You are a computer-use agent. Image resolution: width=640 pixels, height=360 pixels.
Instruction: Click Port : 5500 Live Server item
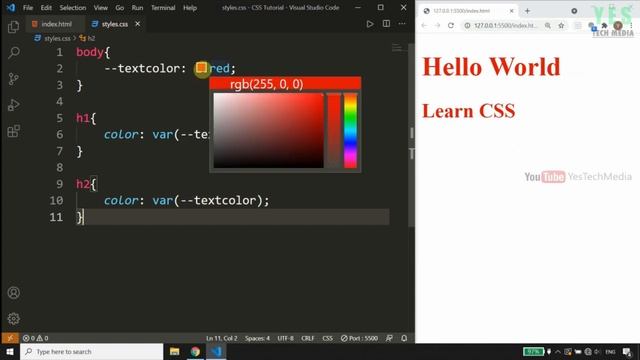359,338
